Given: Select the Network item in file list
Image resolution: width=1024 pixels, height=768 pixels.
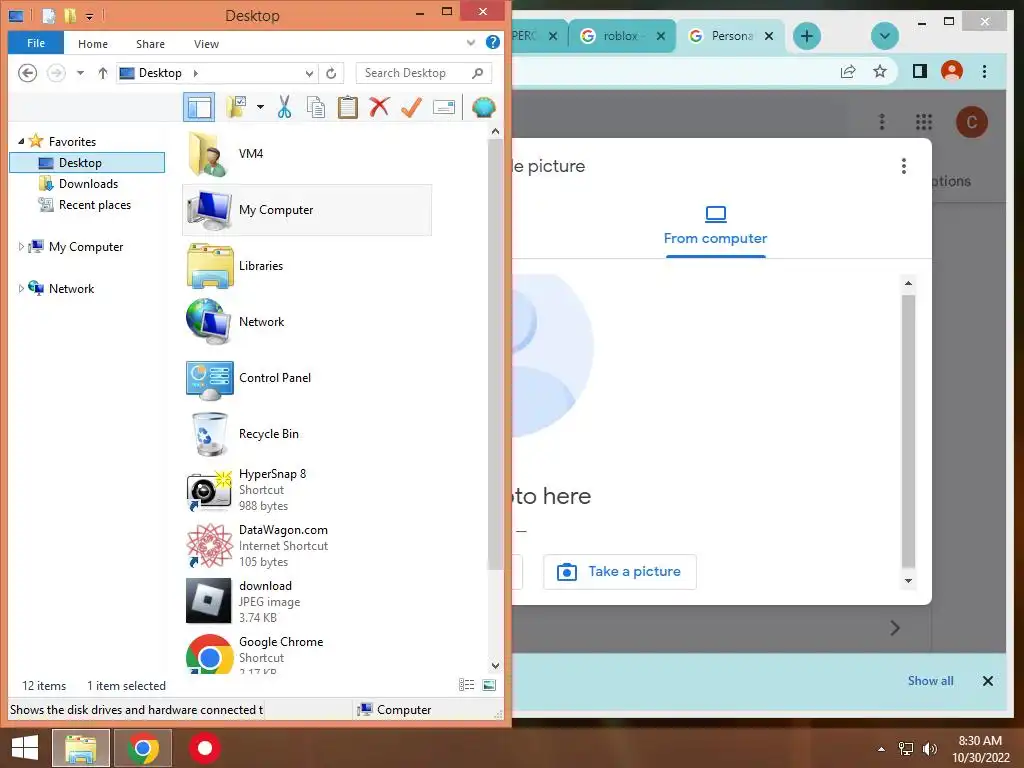Looking at the screenshot, I should (x=307, y=322).
